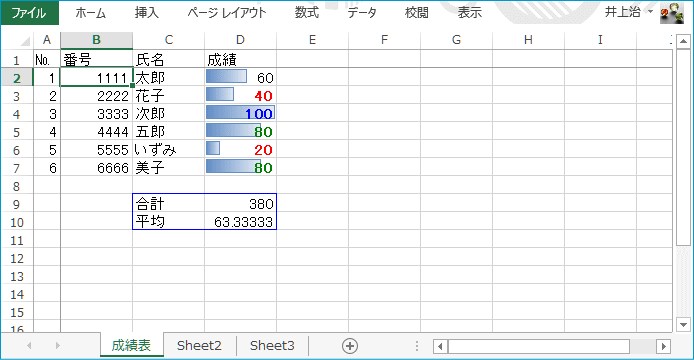Select column D header
Screen dimensions: 694x360
click(x=240, y=40)
